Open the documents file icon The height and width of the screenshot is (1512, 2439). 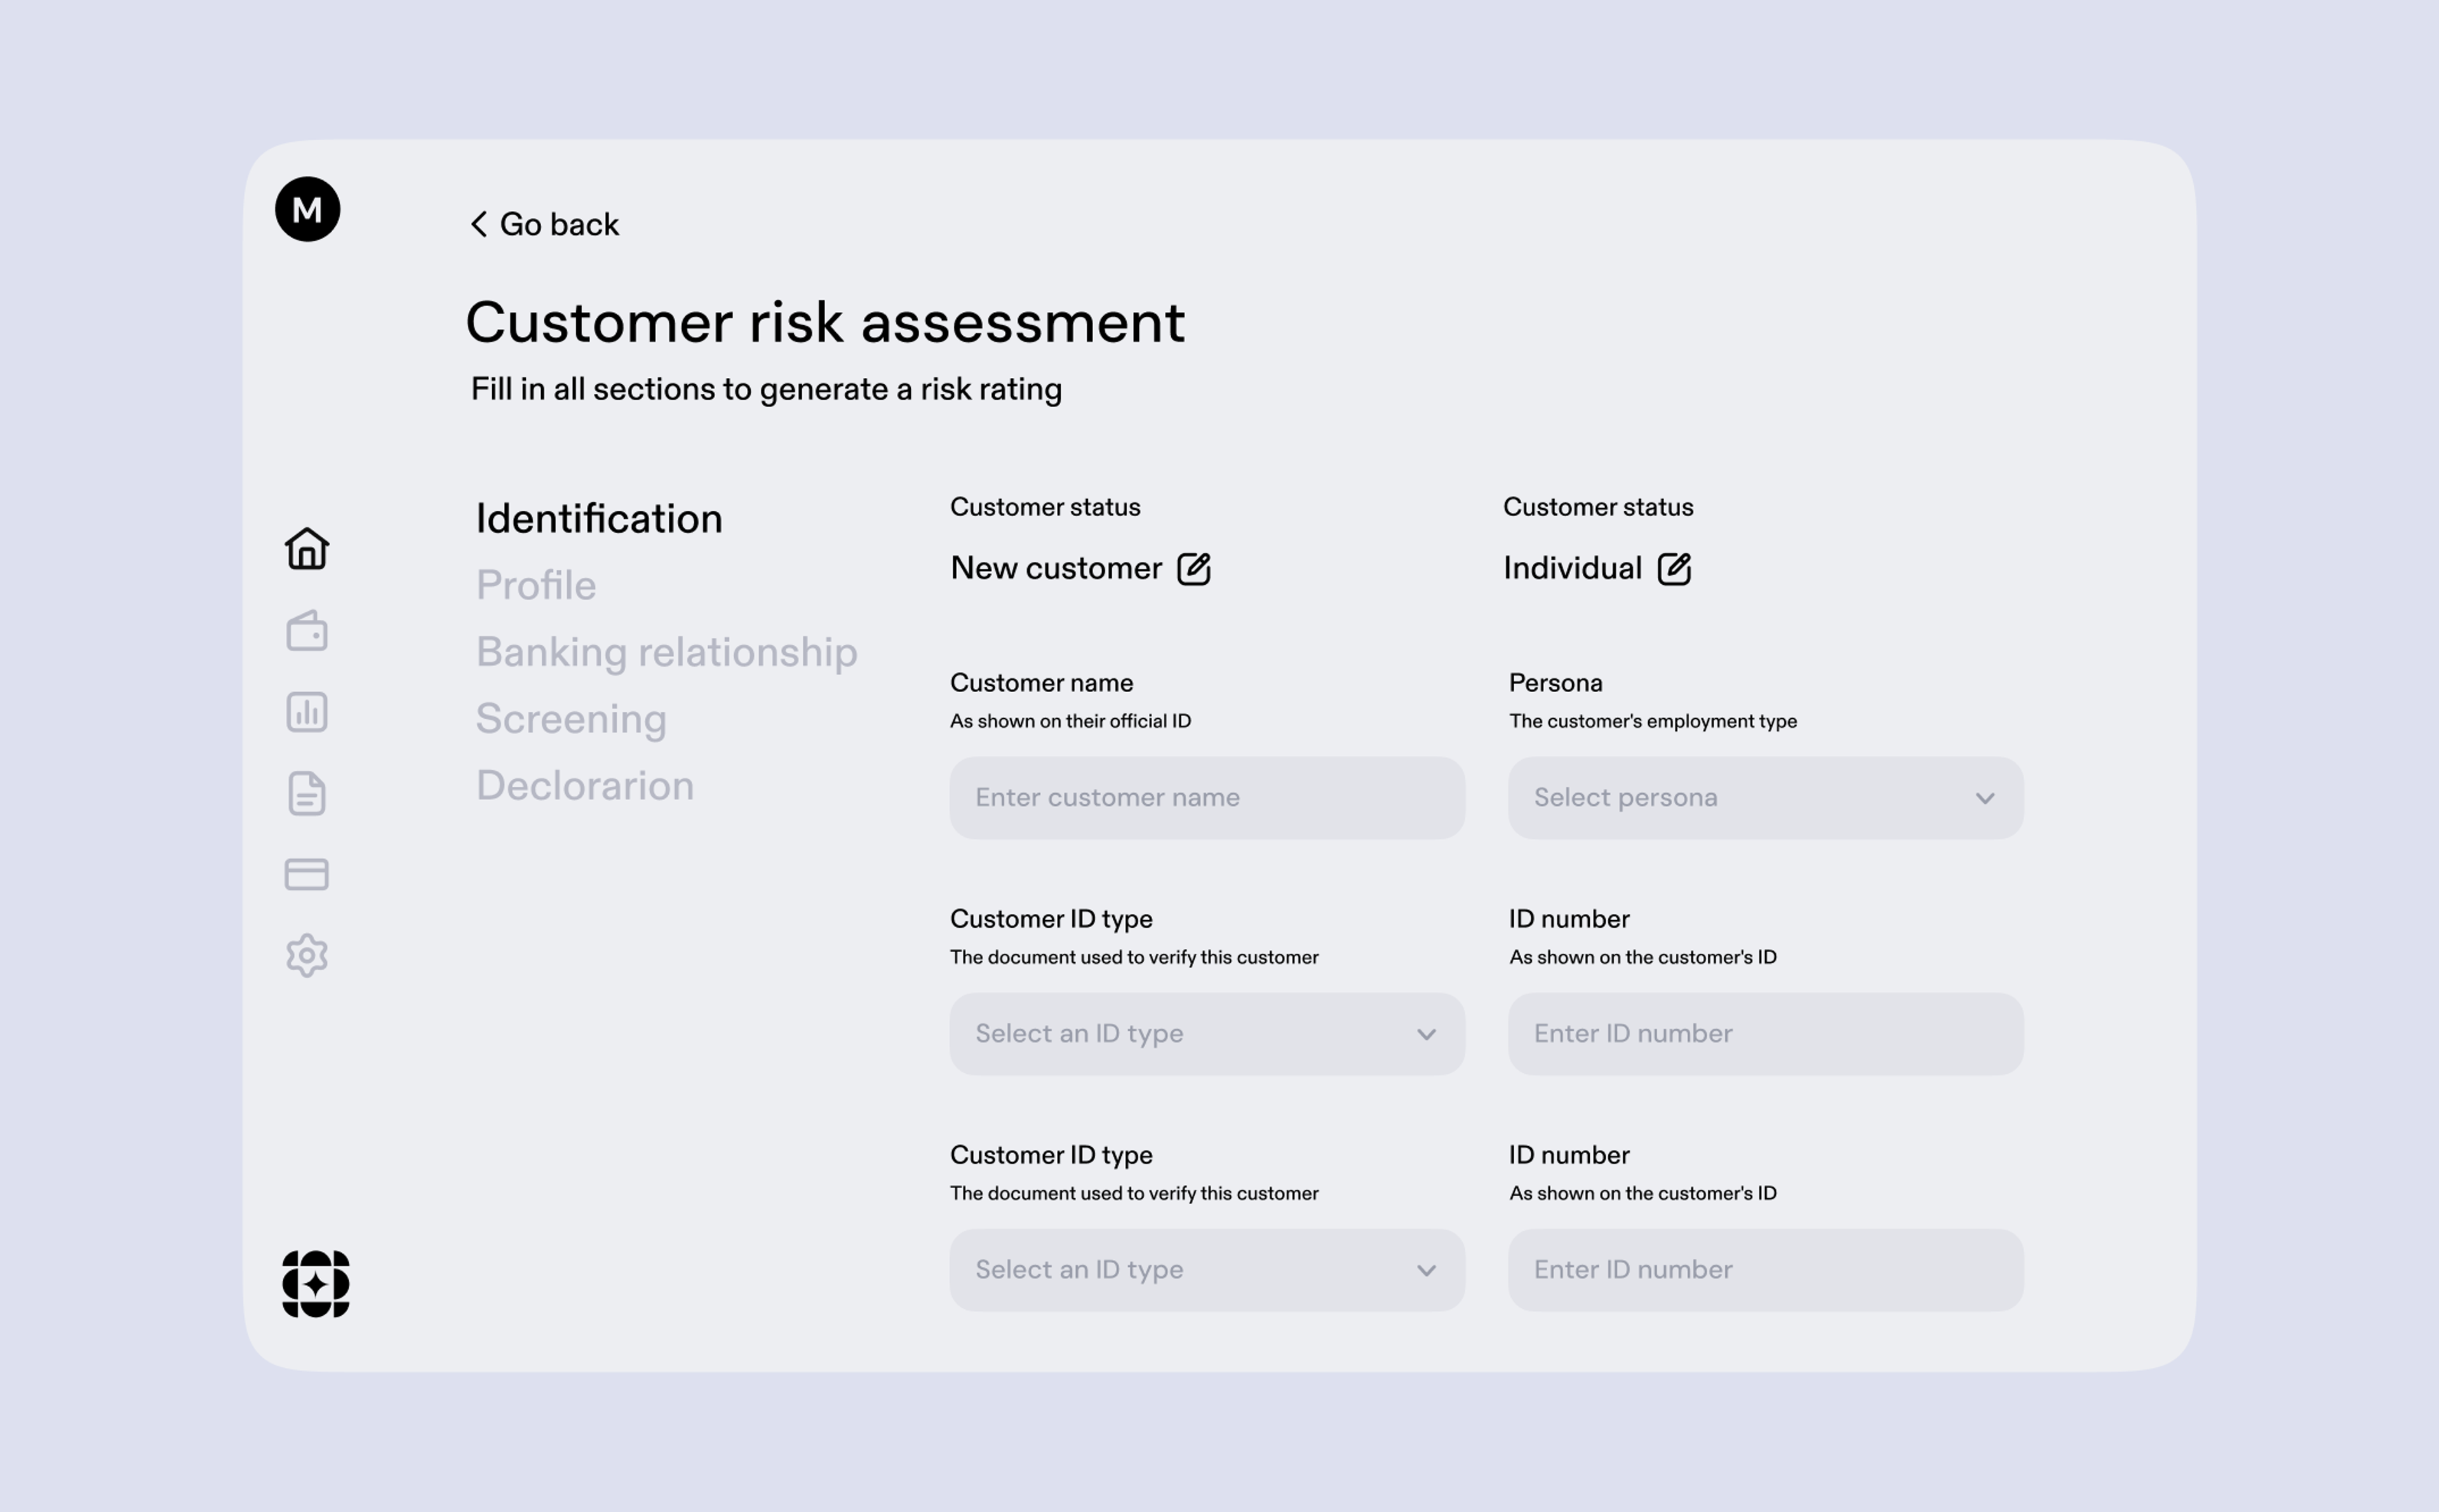point(307,793)
